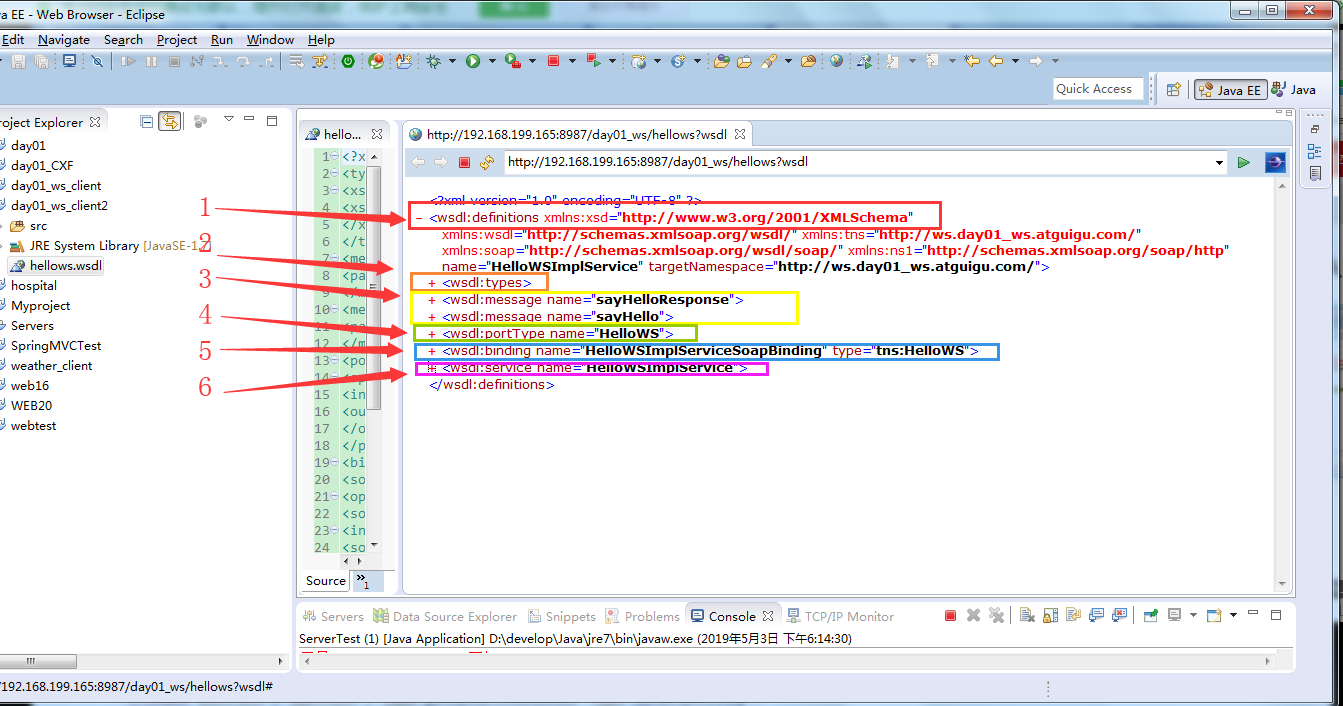
Task: Close the hellows?wsdl Web Browser tab
Action: [x=740, y=134]
